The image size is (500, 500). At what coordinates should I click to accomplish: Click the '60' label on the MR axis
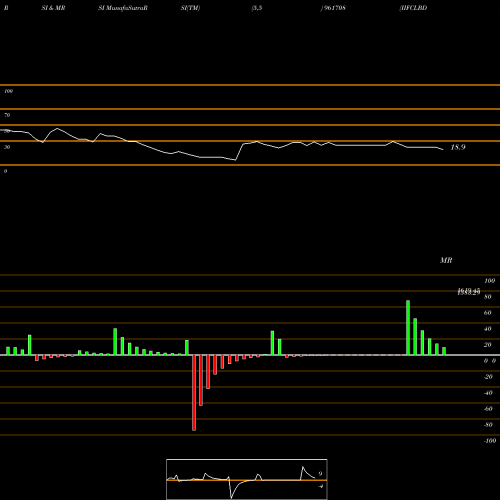click(488, 313)
